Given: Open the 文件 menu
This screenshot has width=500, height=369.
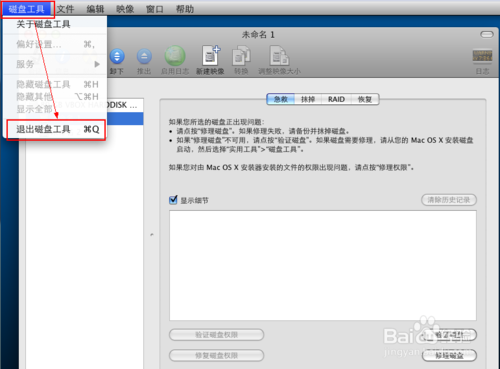Looking at the screenshot, I should pos(65,9).
